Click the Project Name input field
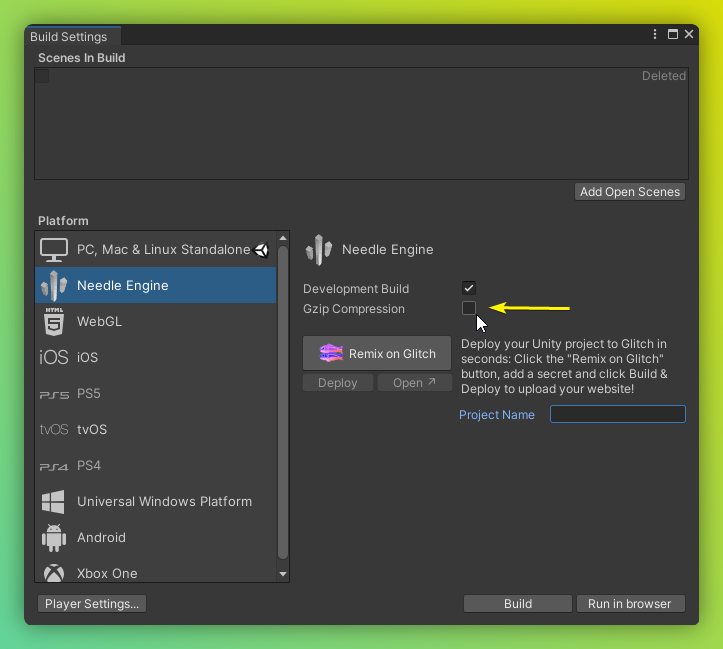This screenshot has height=649, width=723. click(617, 414)
